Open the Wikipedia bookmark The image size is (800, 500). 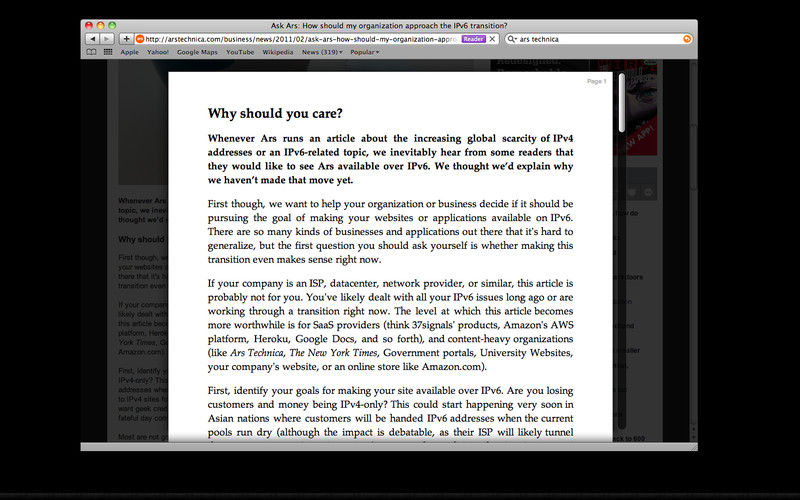[x=278, y=52]
